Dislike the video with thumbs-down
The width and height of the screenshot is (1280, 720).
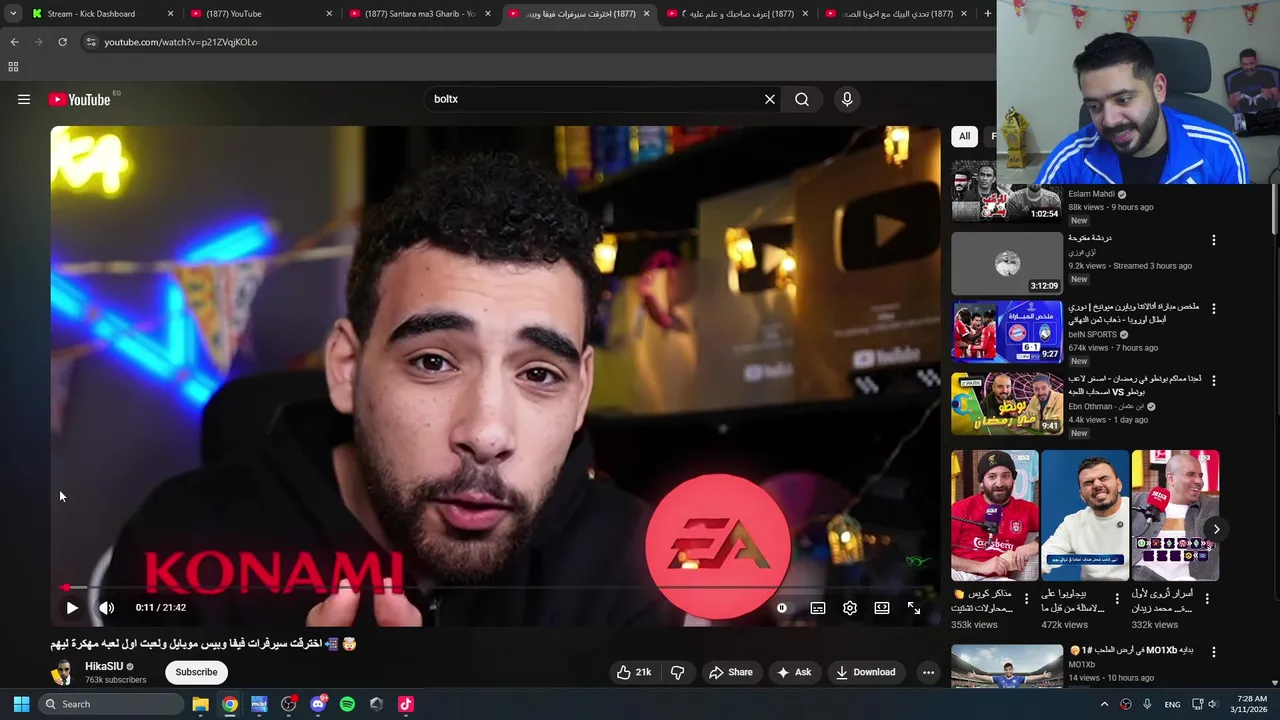(x=677, y=672)
